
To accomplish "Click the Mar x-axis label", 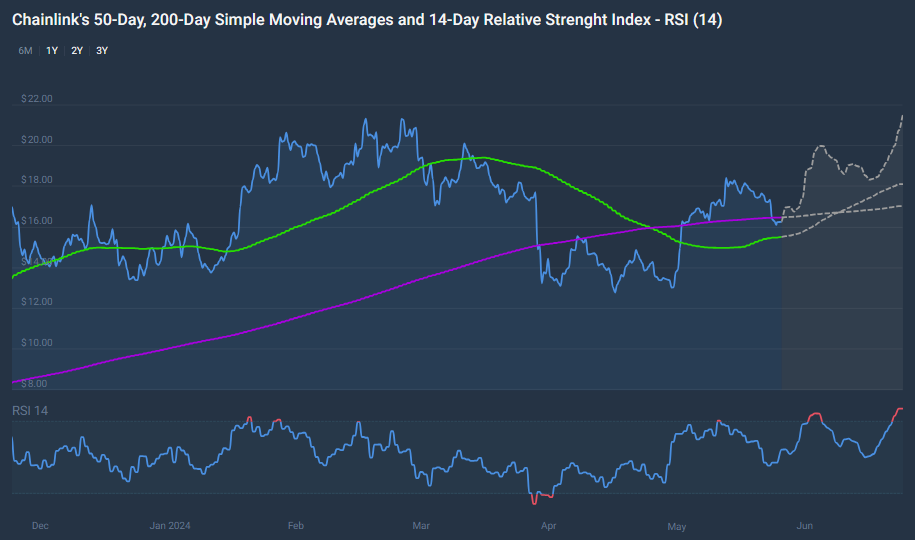I will [421, 525].
